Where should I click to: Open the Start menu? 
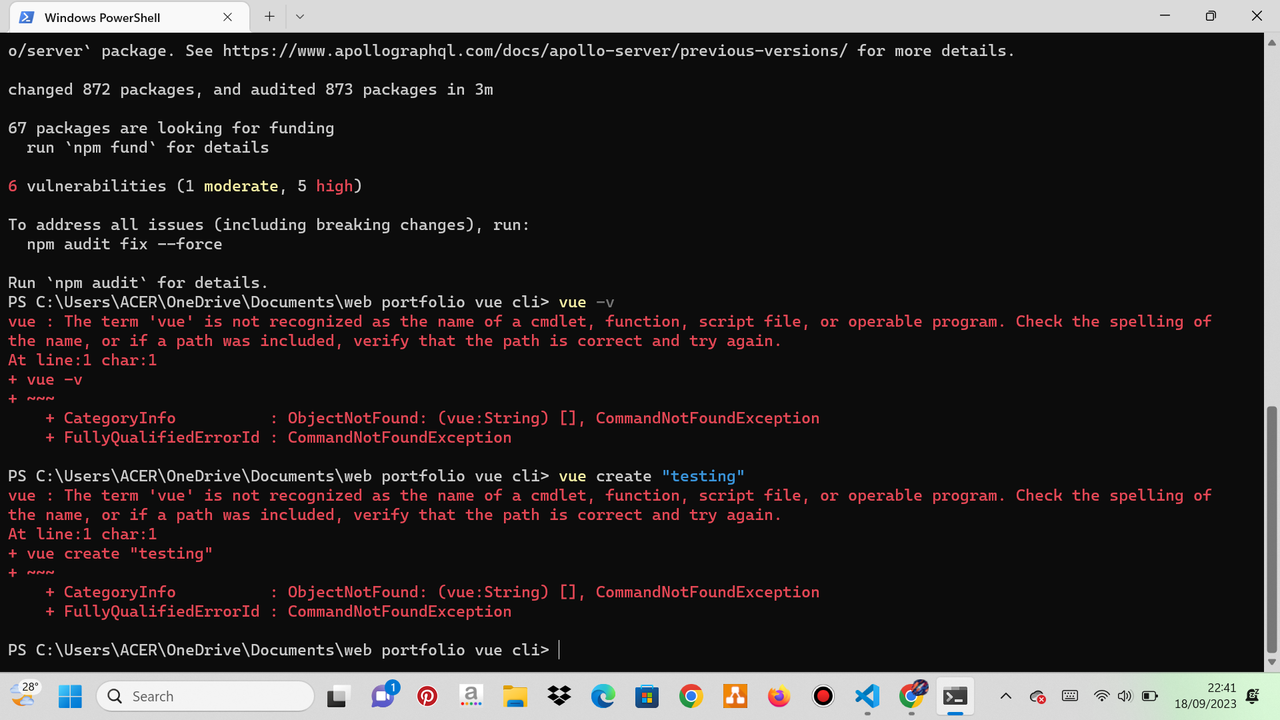pyautogui.click(x=70, y=695)
